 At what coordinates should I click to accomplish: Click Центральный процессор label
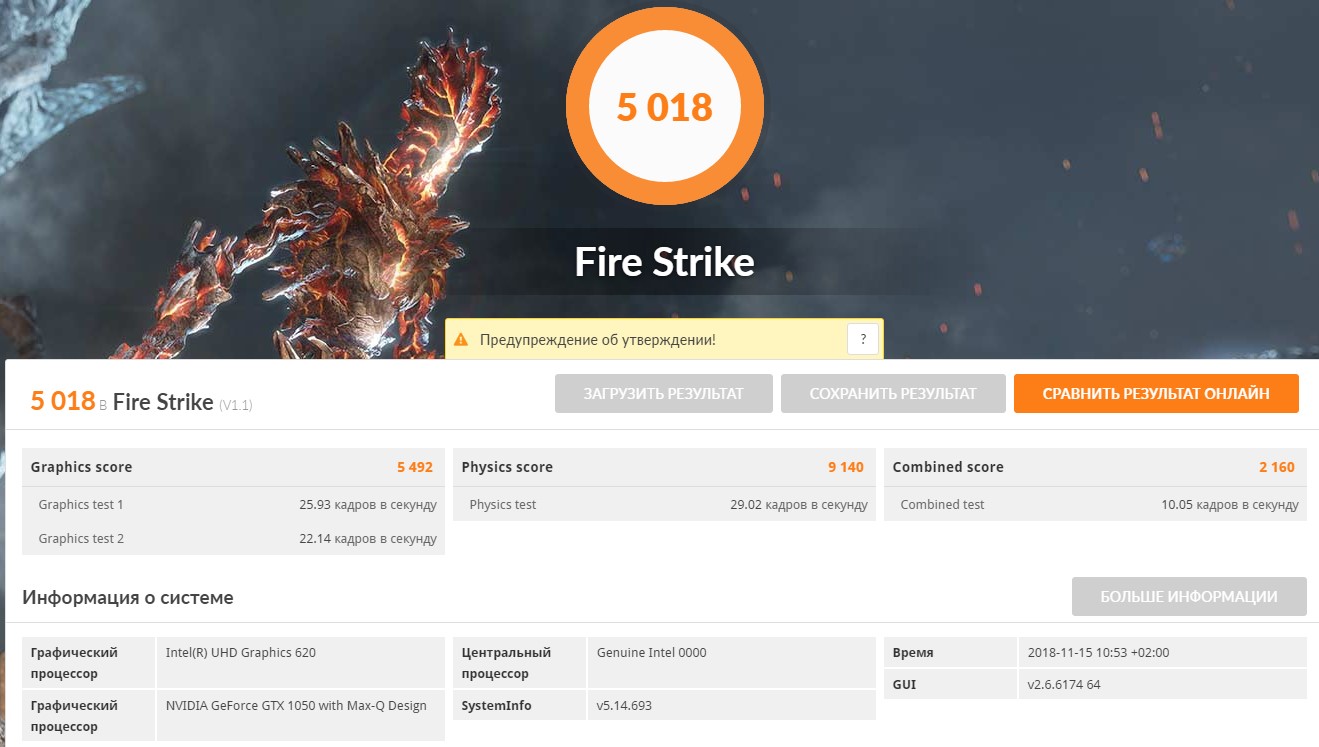coord(506,663)
